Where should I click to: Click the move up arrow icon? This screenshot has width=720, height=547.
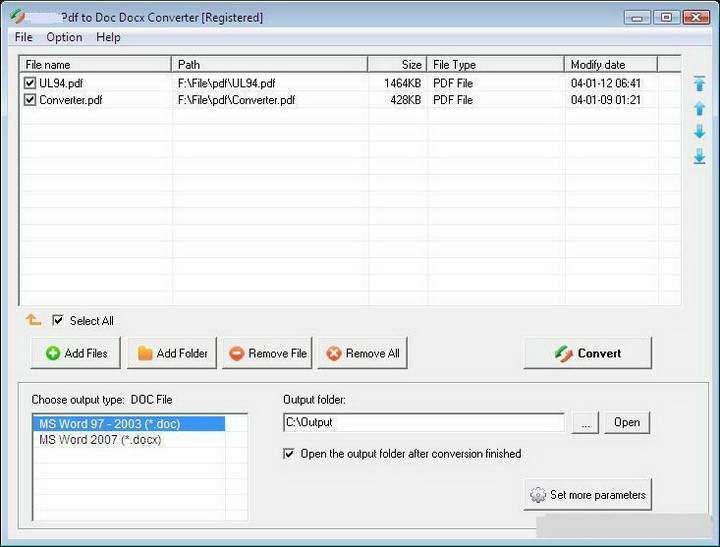[x=699, y=108]
